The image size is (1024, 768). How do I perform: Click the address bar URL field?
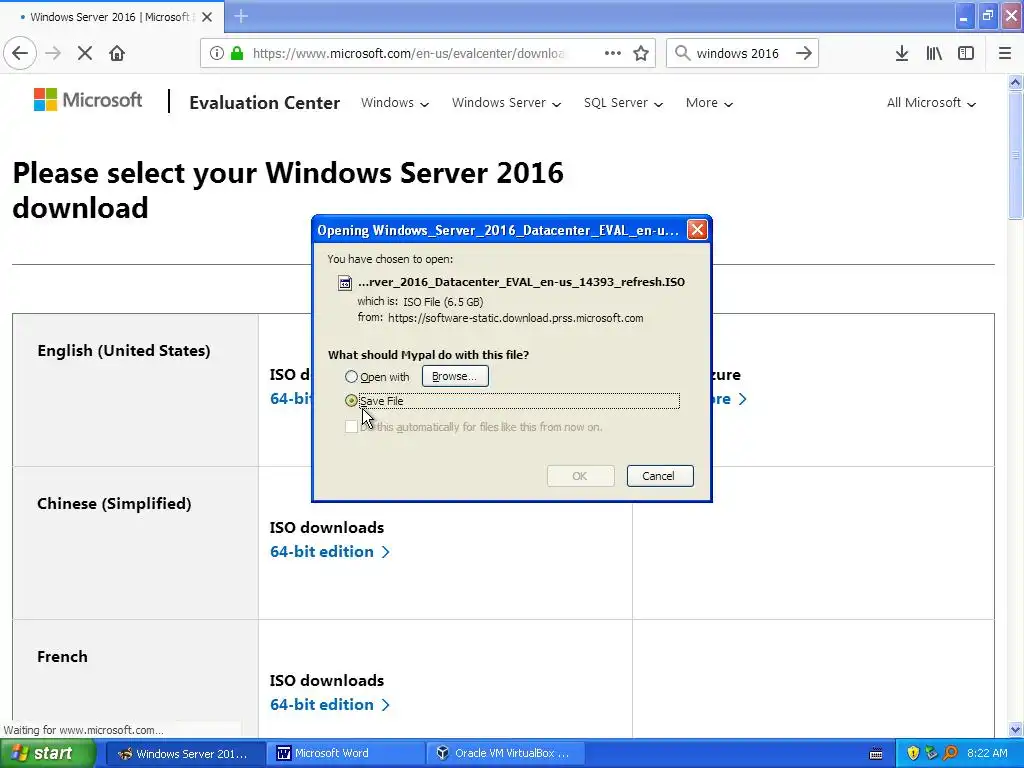[408, 53]
